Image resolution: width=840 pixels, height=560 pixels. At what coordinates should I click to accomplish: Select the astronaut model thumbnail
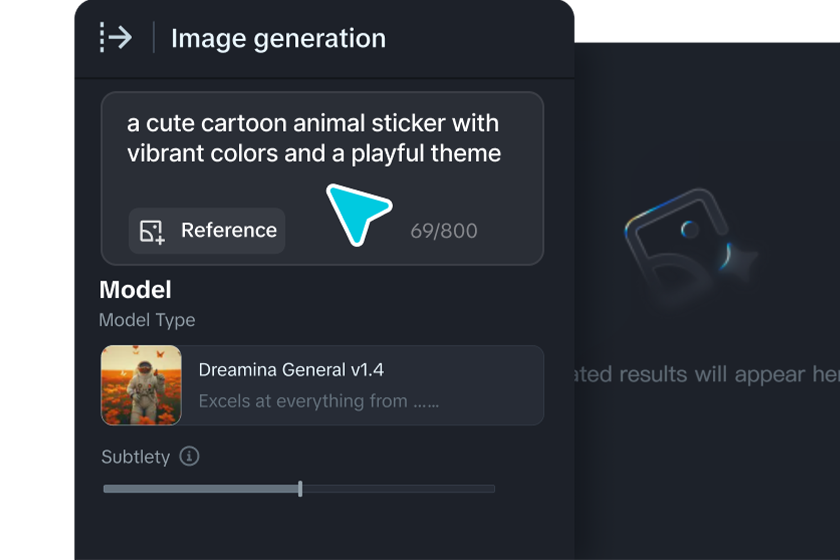141,385
